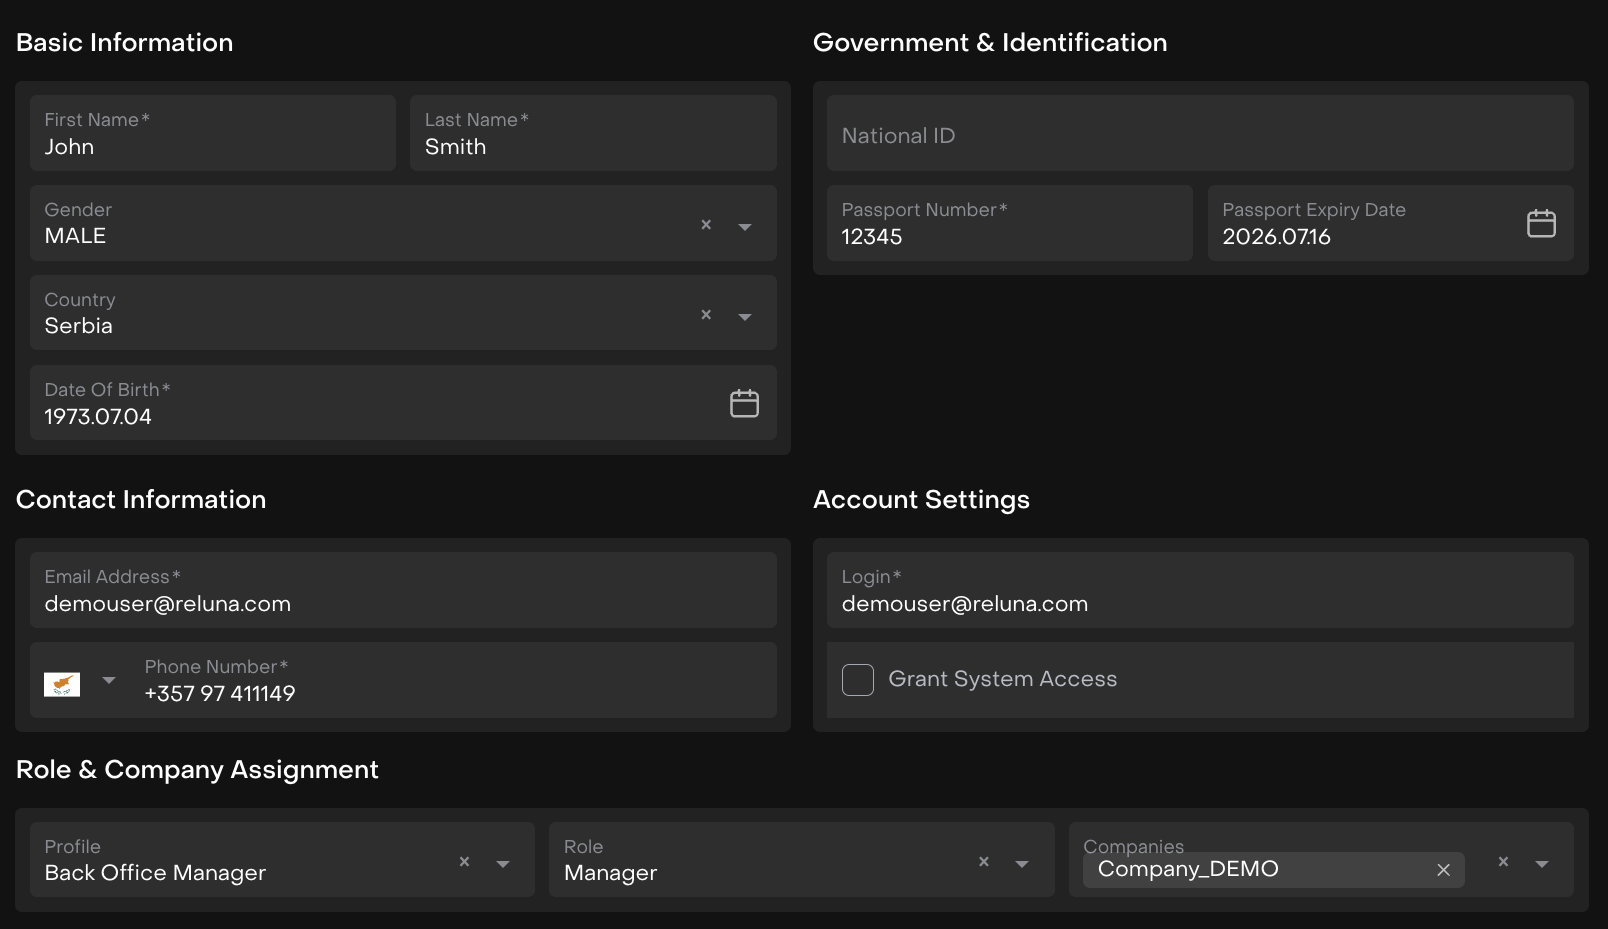Open the Date Of Birth calendar picker
The width and height of the screenshot is (1608, 929).
744,404
